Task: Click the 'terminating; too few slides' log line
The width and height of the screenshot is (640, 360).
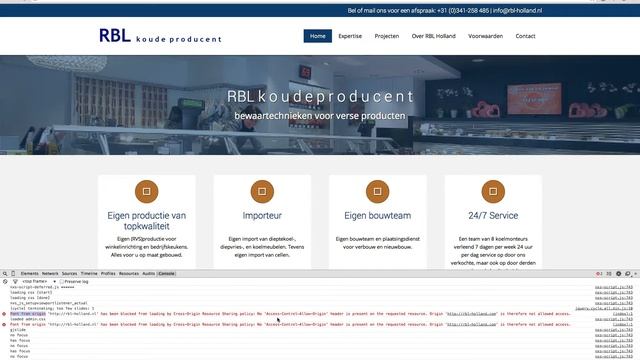Action: tap(52, 309)
